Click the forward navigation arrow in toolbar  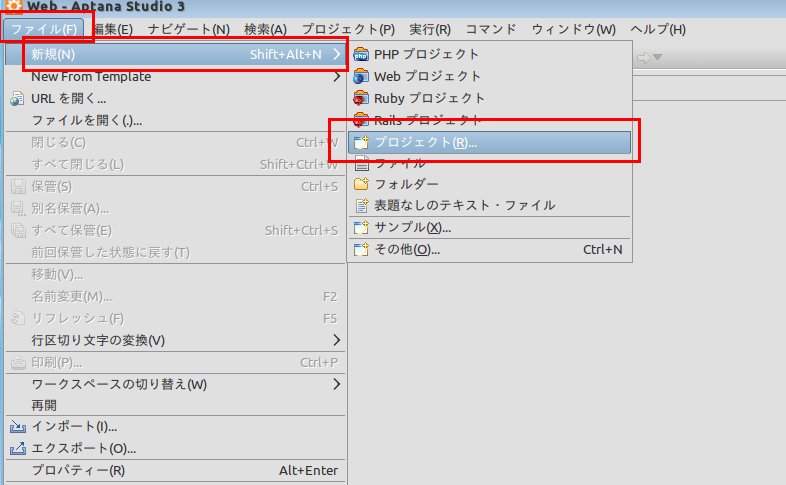[x=644, y=58]
